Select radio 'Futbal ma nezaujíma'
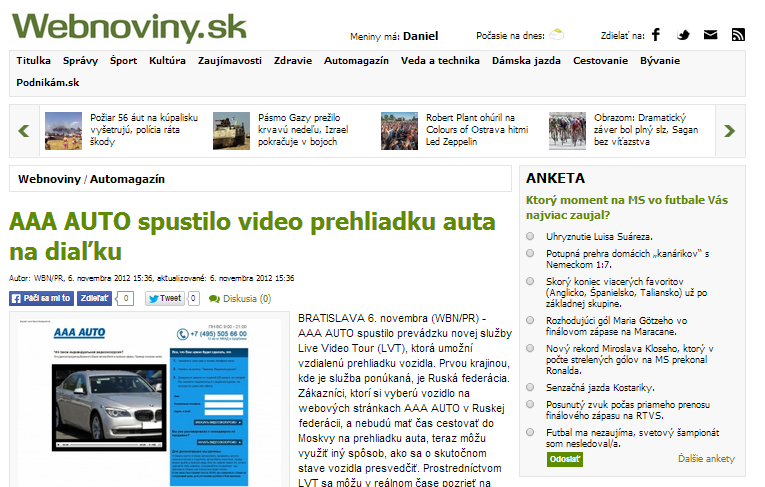 pyautogui.click(x=530, y=432)
